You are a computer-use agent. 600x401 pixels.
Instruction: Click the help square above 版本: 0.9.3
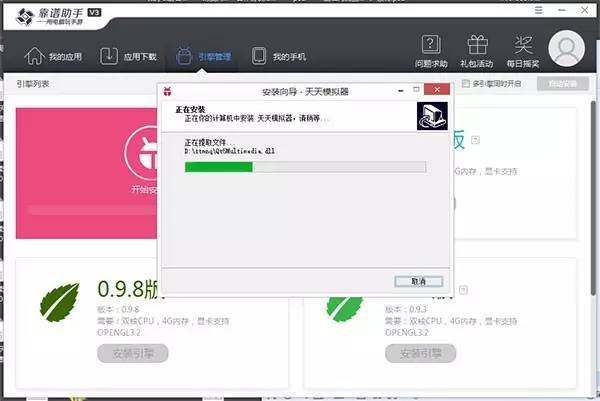(463, 290)
